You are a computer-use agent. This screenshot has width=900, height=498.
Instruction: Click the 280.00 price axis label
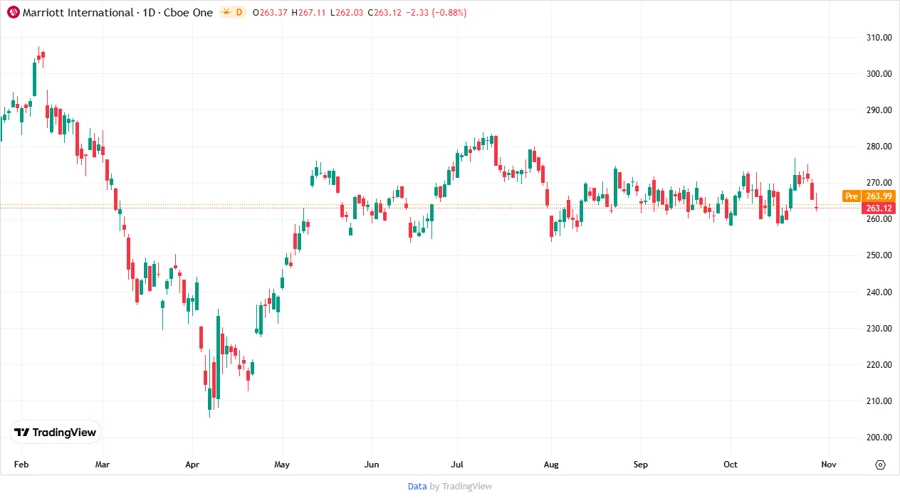(x=879, y=146)
